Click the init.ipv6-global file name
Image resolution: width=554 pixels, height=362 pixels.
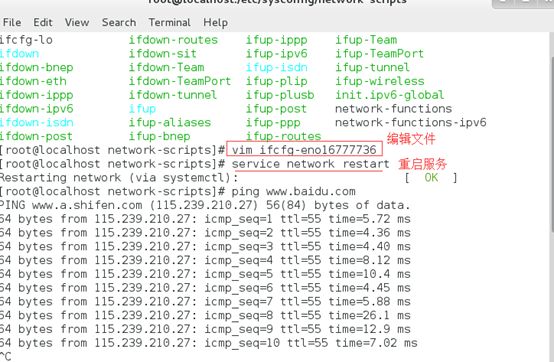pos(389,95)
